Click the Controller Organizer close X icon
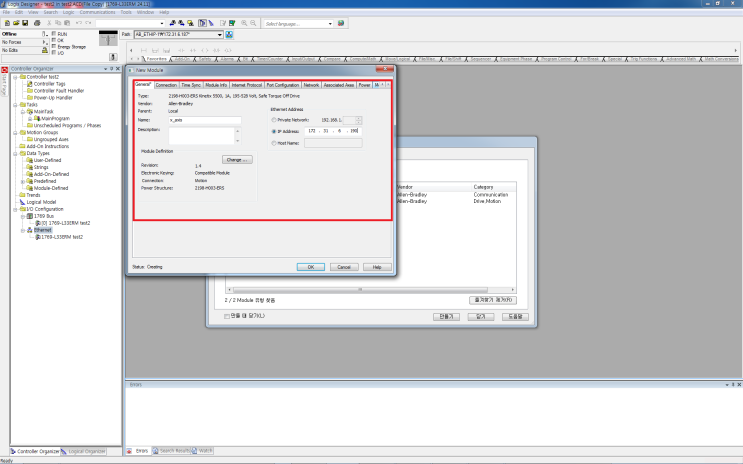743x464 pixels. pos(118,69)
